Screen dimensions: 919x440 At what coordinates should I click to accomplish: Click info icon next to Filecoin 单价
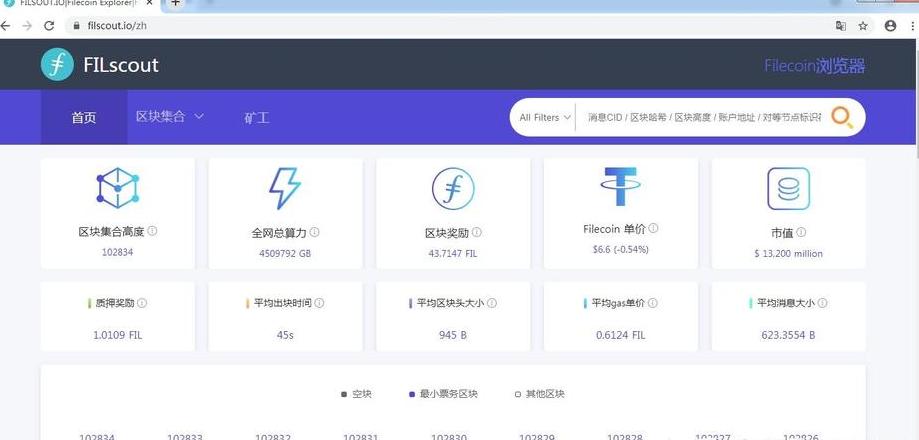point(653,228)
